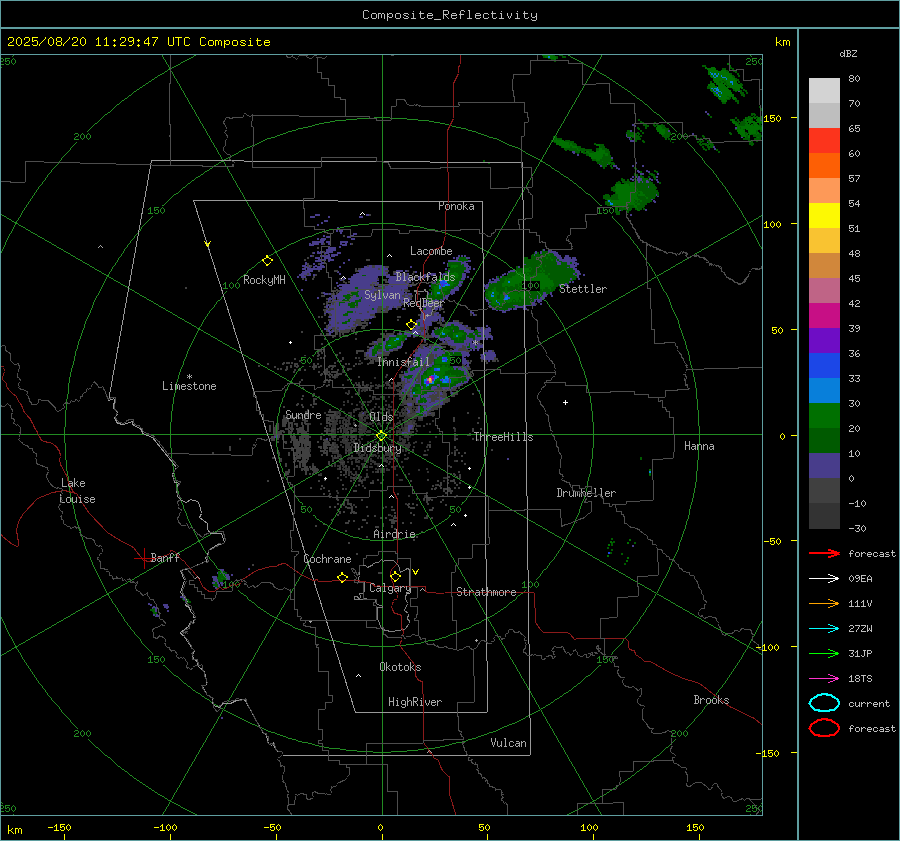
Task: Click the red forecast arrow in legend
Action: [824, 553]
